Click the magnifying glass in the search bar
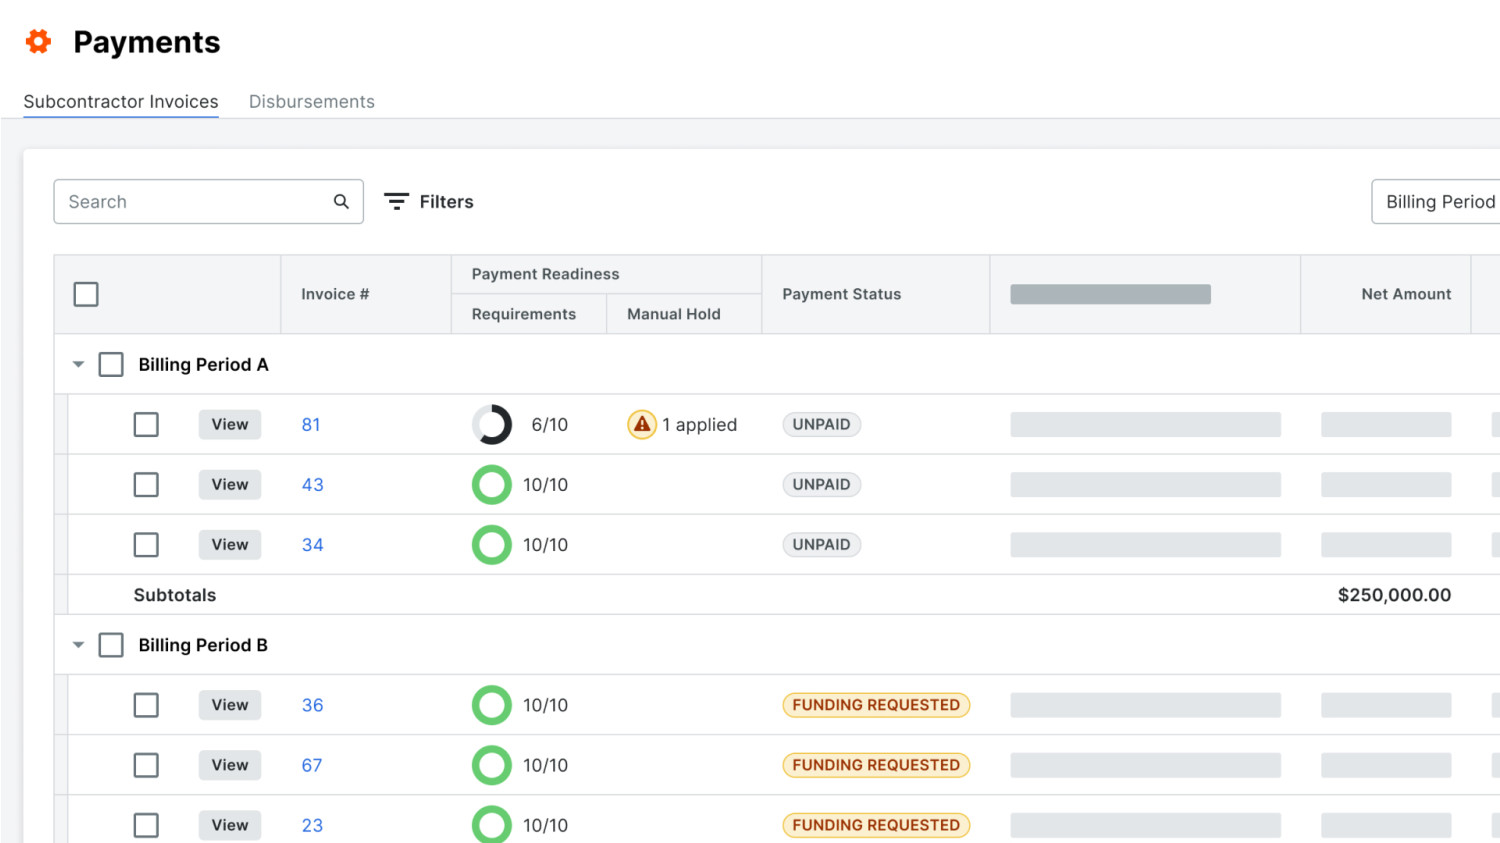Viewport: 1500px width, 843px height. pyautogui.click(x=341, y=201)
